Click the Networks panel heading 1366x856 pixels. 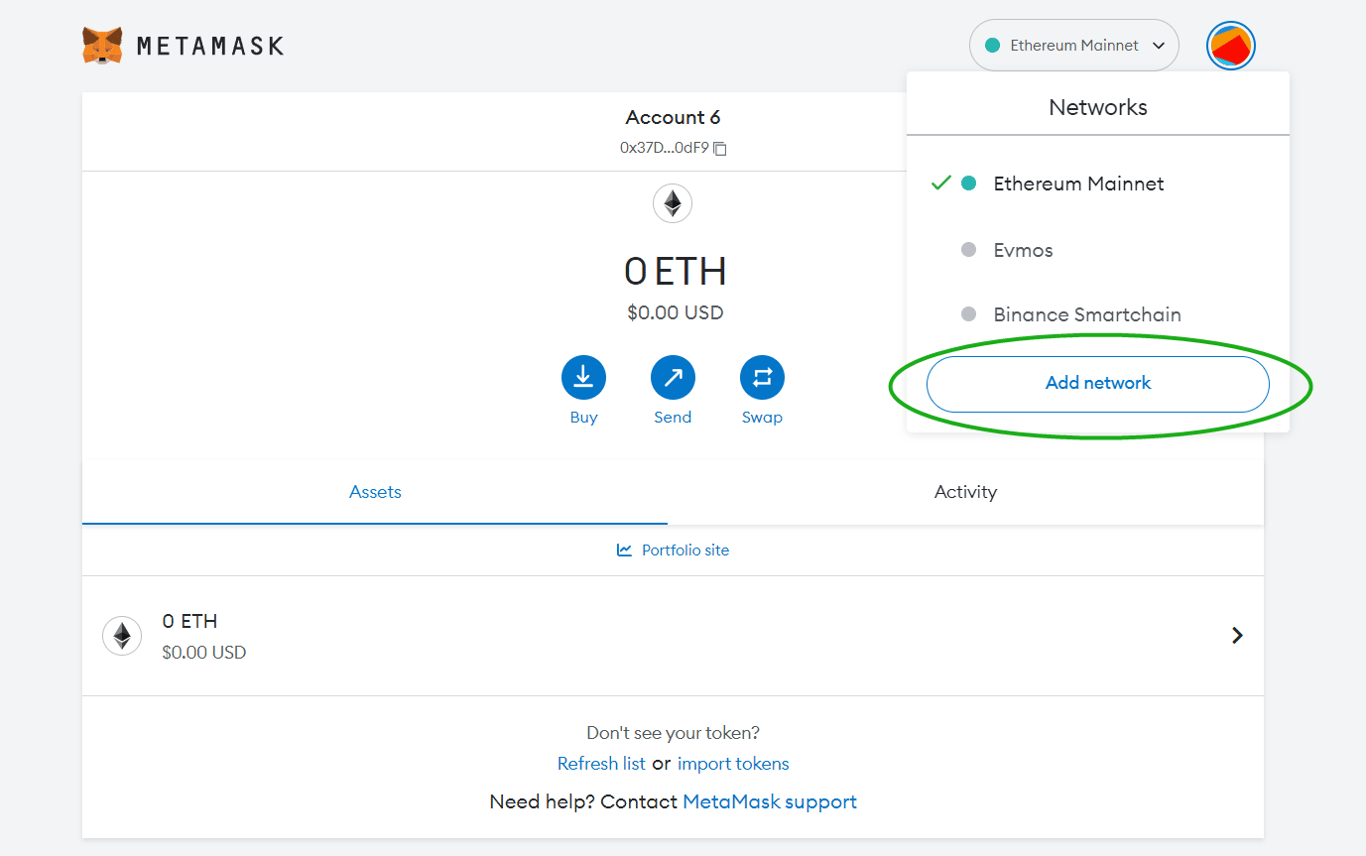[1098, 107]
